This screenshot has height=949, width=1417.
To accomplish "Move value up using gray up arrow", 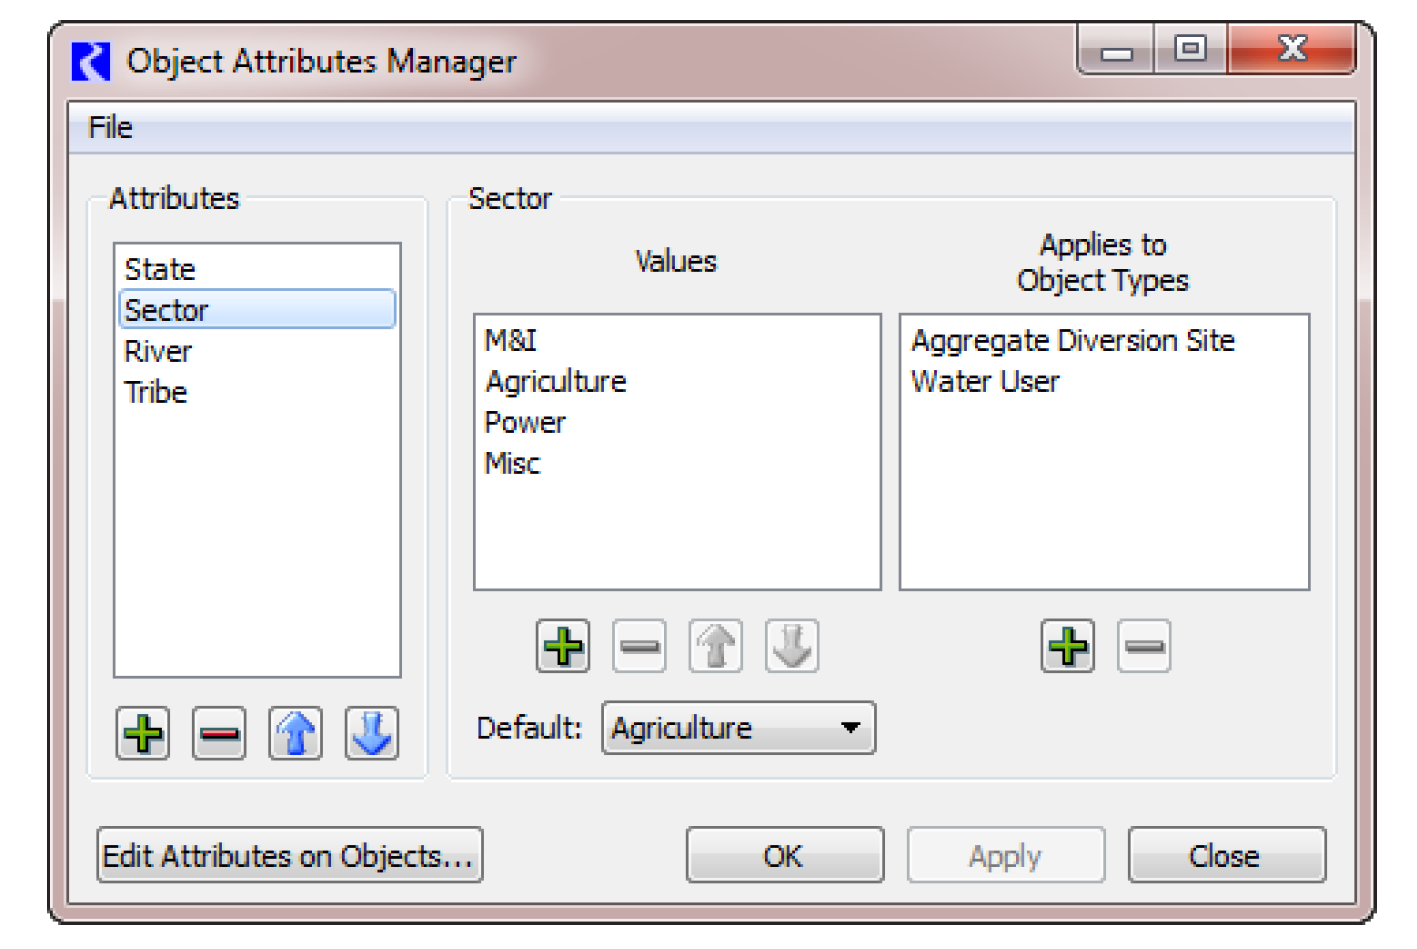I will [715, 646].
